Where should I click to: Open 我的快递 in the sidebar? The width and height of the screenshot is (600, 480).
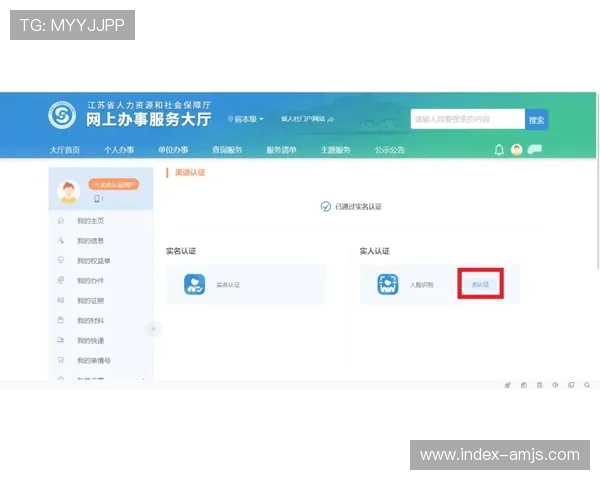[x=90, y=340]
